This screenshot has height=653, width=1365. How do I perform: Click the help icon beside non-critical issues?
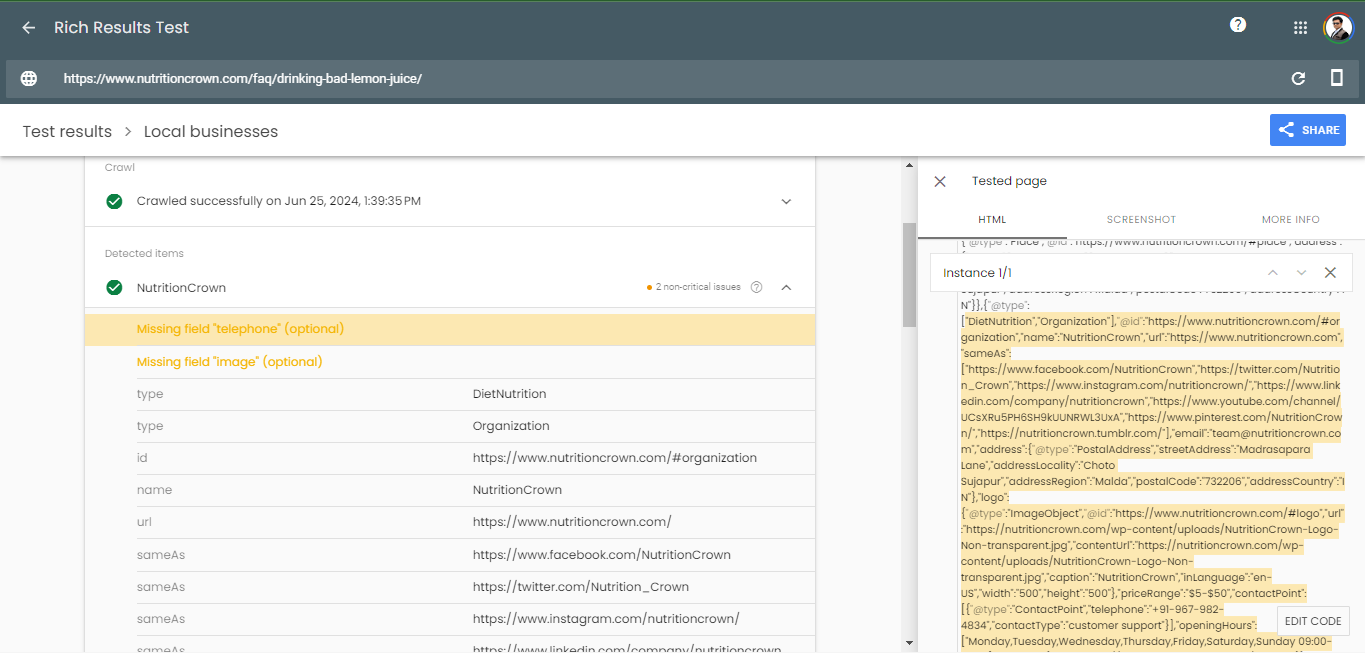pos(756,287)
